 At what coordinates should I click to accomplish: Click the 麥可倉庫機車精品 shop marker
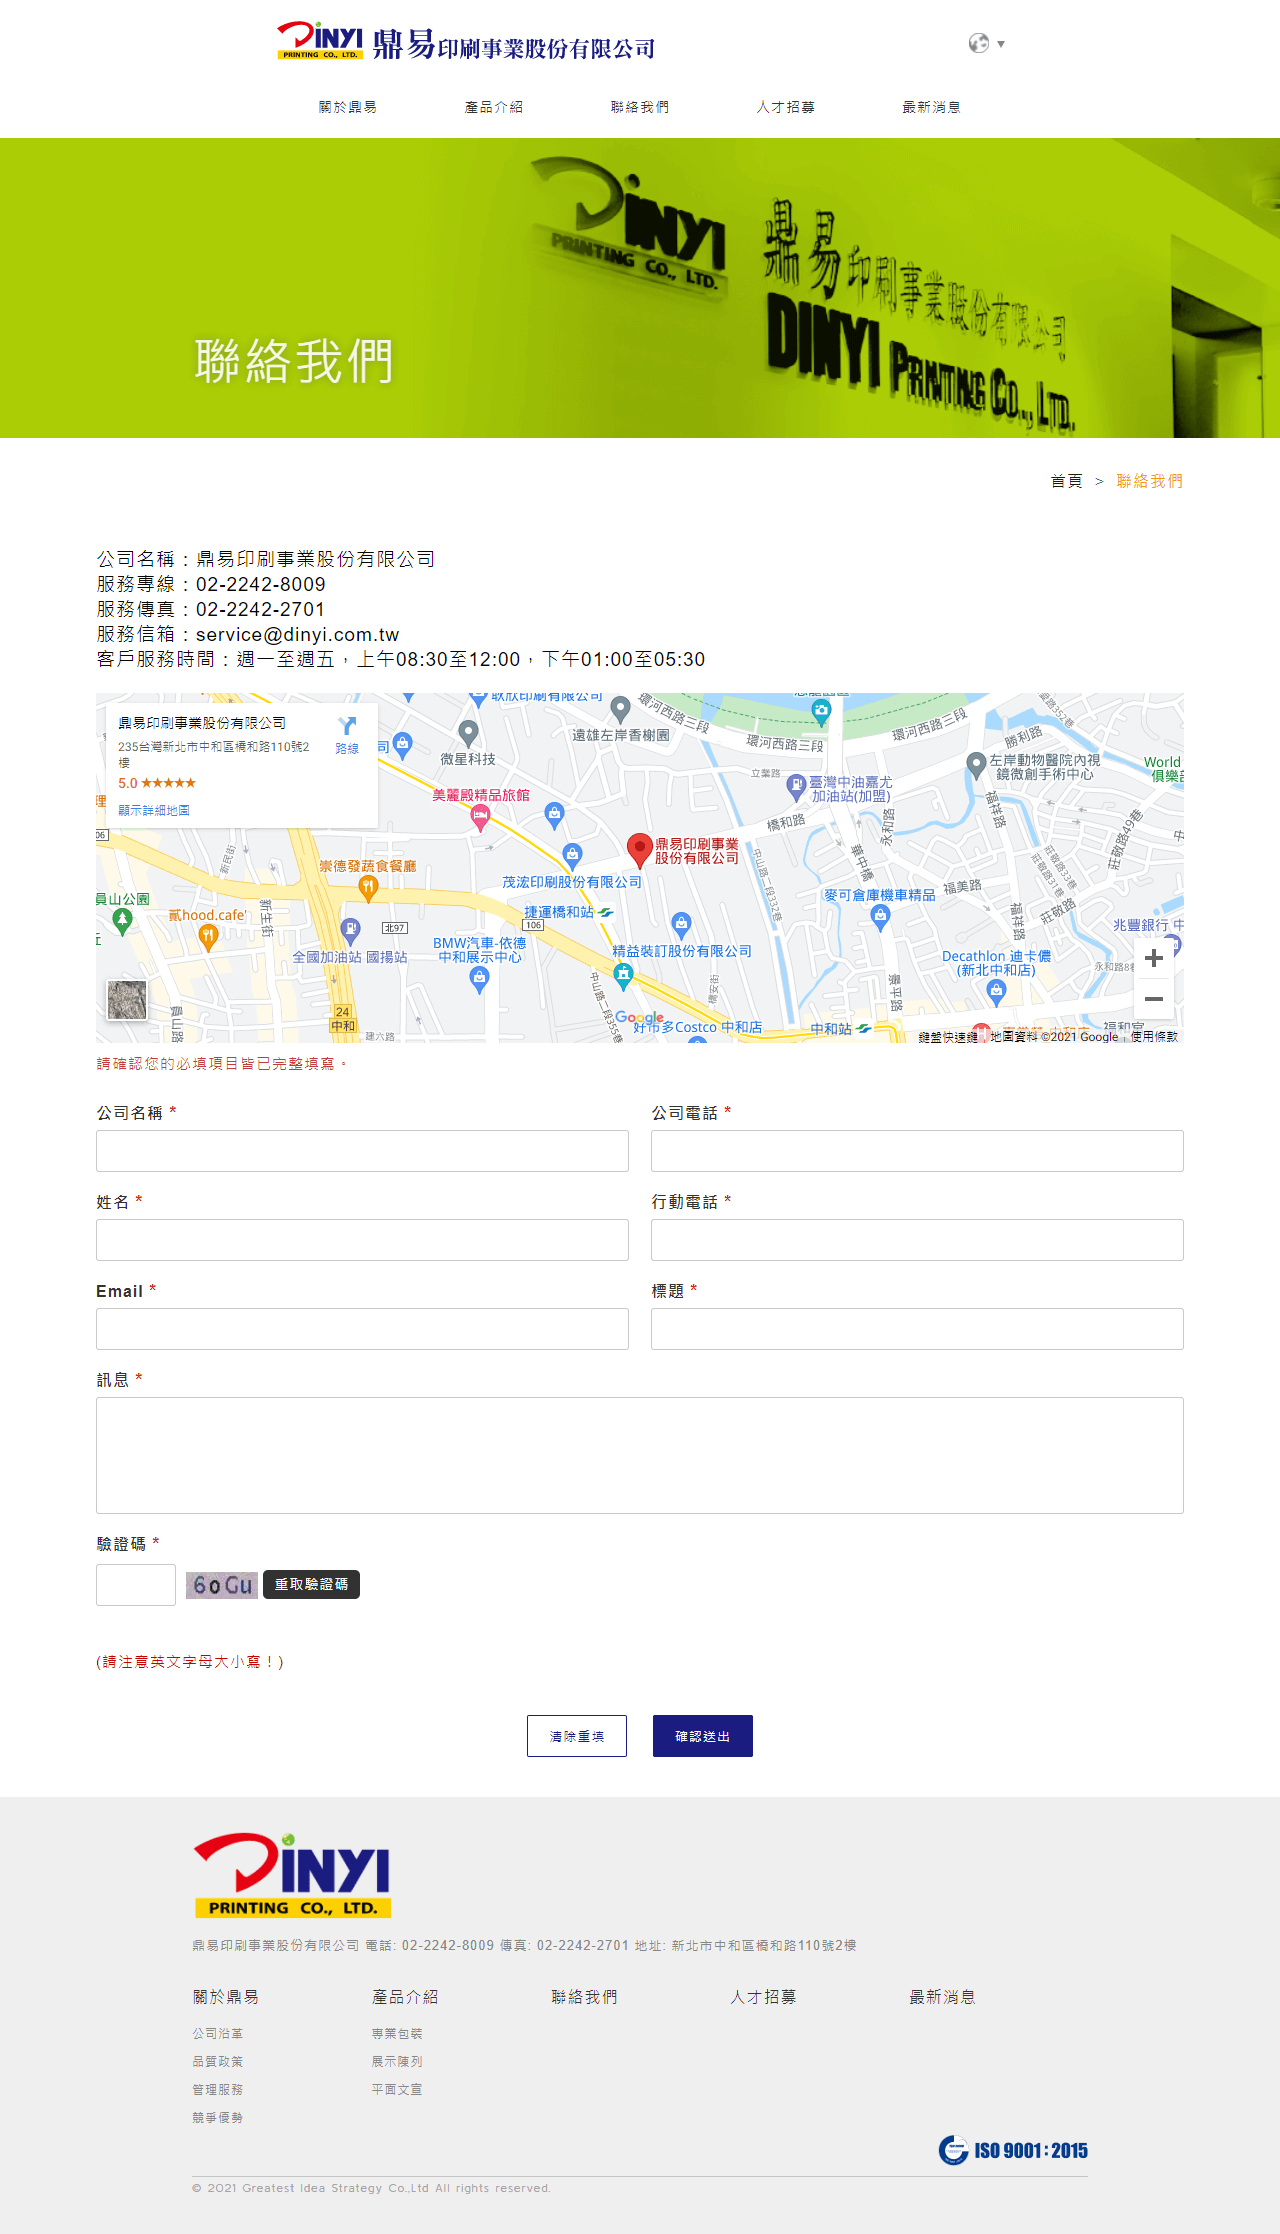[880, 917]
